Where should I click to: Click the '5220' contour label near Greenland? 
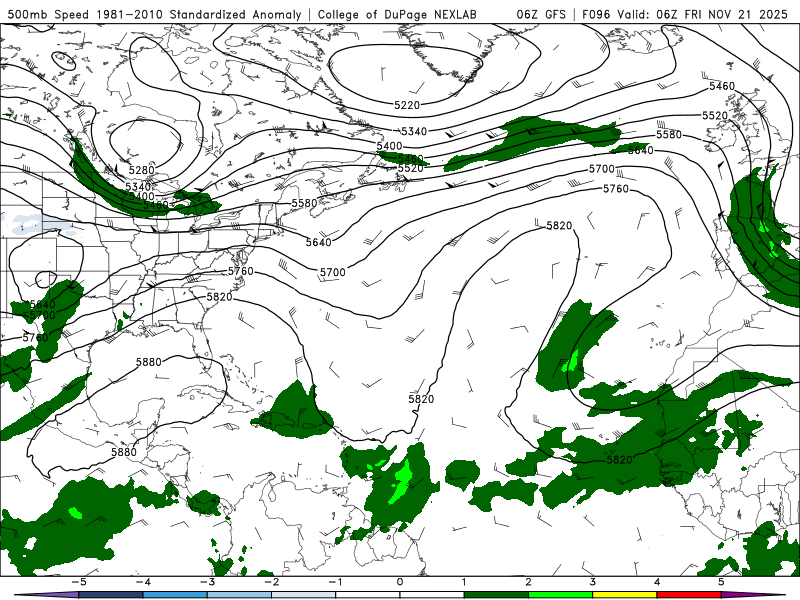[x=407, y=105]
